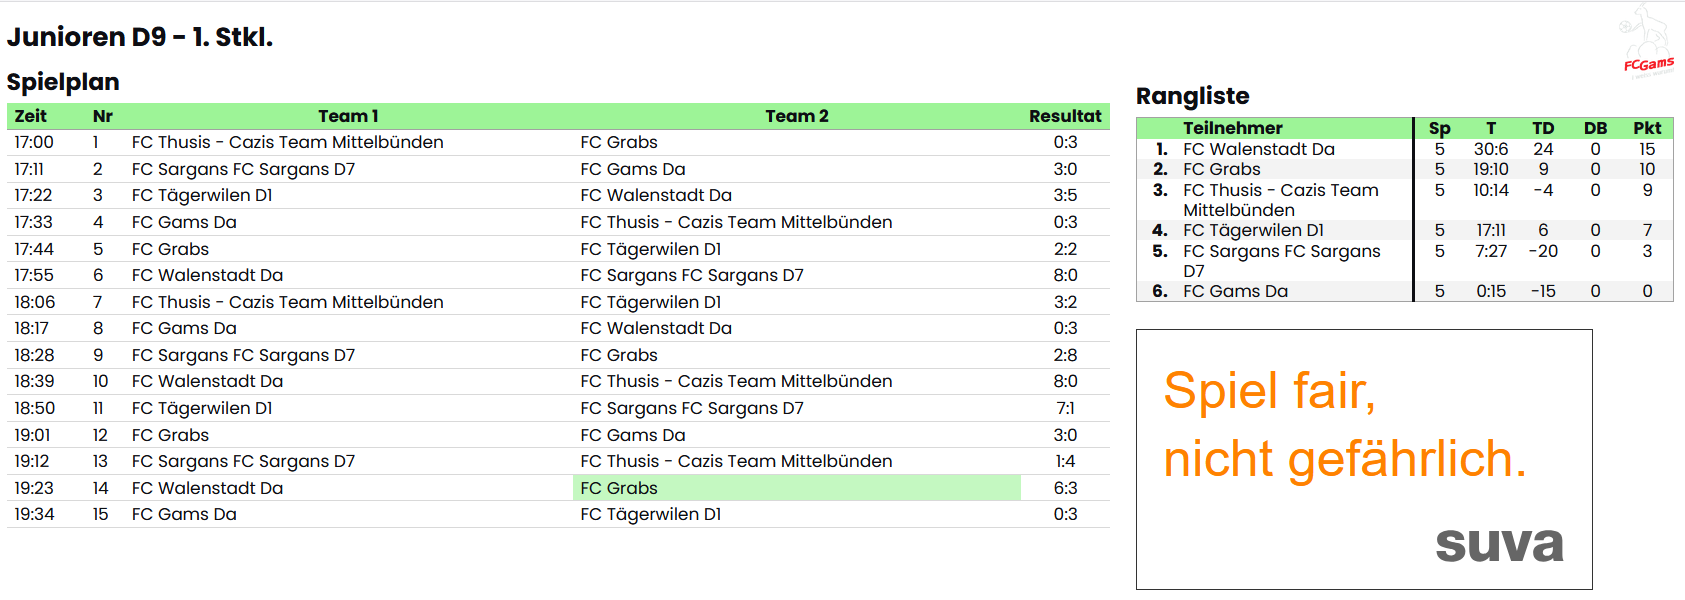
Task: Click the TD column header in Rangliste
Action: click(1542, 128)
